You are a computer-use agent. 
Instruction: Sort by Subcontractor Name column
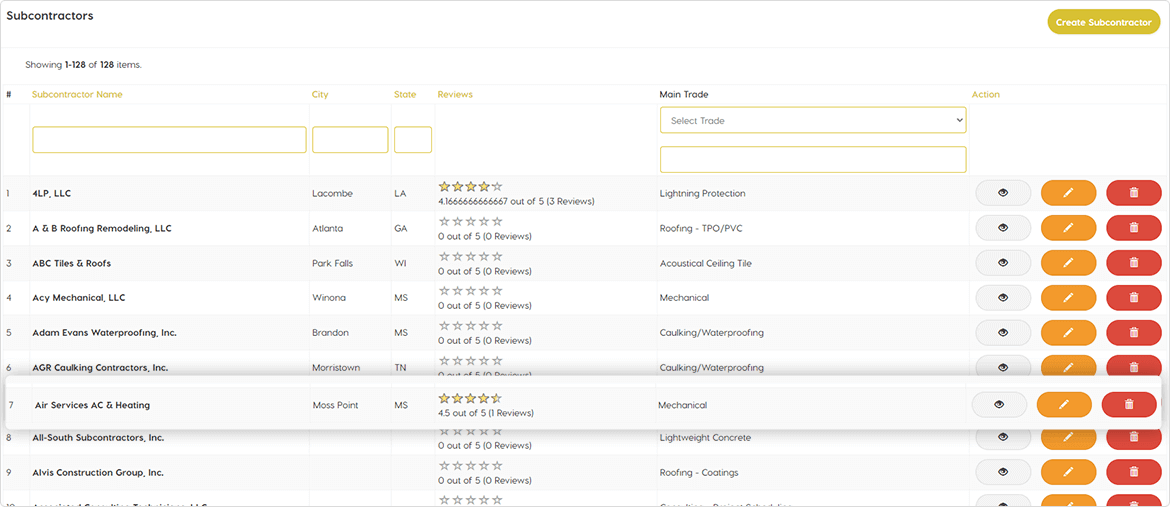[x=78, y=95]
